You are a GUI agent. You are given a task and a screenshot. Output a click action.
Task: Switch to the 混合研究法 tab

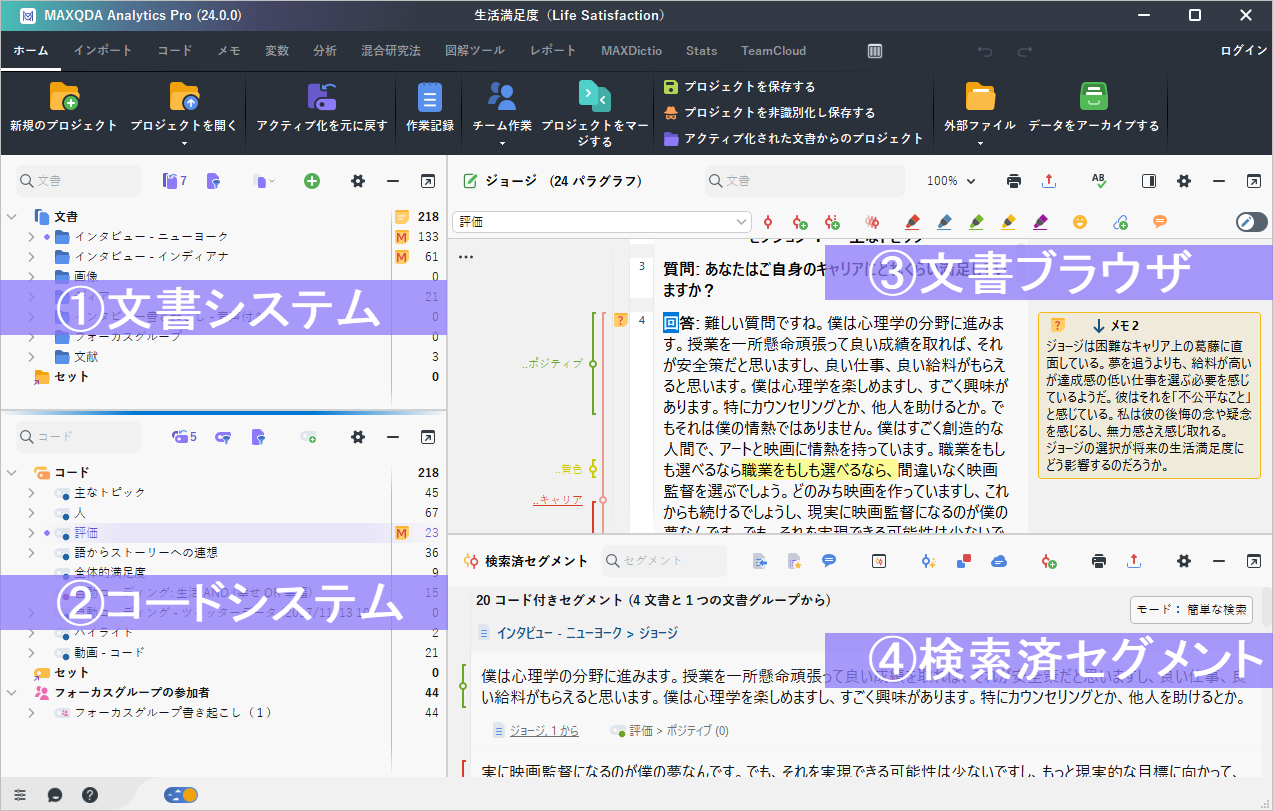[391, 51]
